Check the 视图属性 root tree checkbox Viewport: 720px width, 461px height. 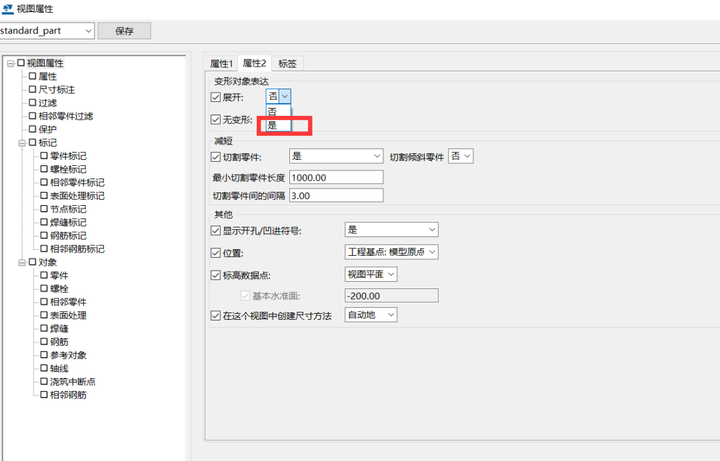point(21,63)
